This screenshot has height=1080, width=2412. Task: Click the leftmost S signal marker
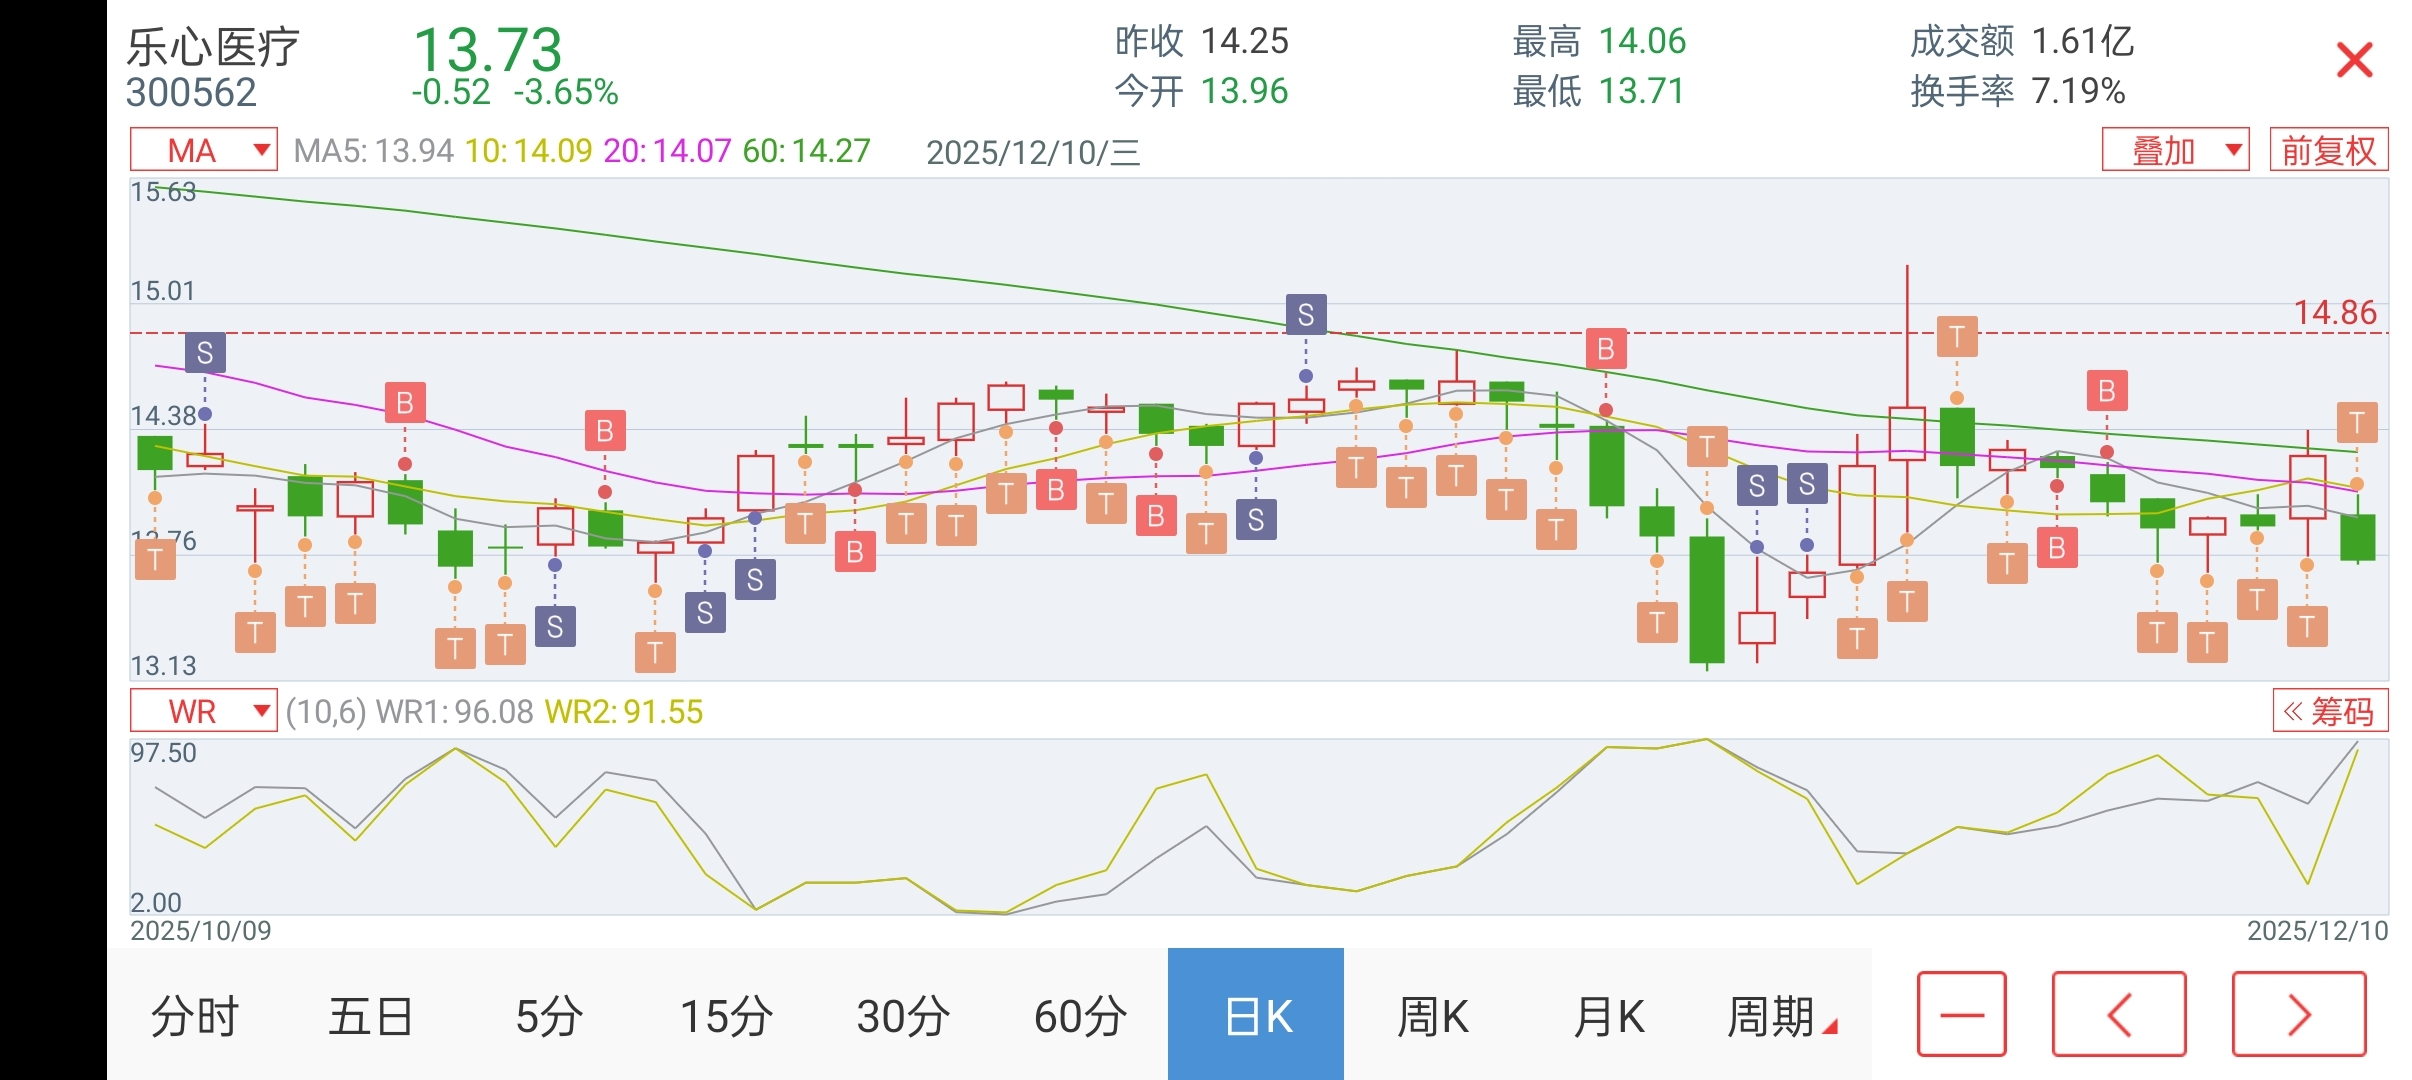[205, 352]
